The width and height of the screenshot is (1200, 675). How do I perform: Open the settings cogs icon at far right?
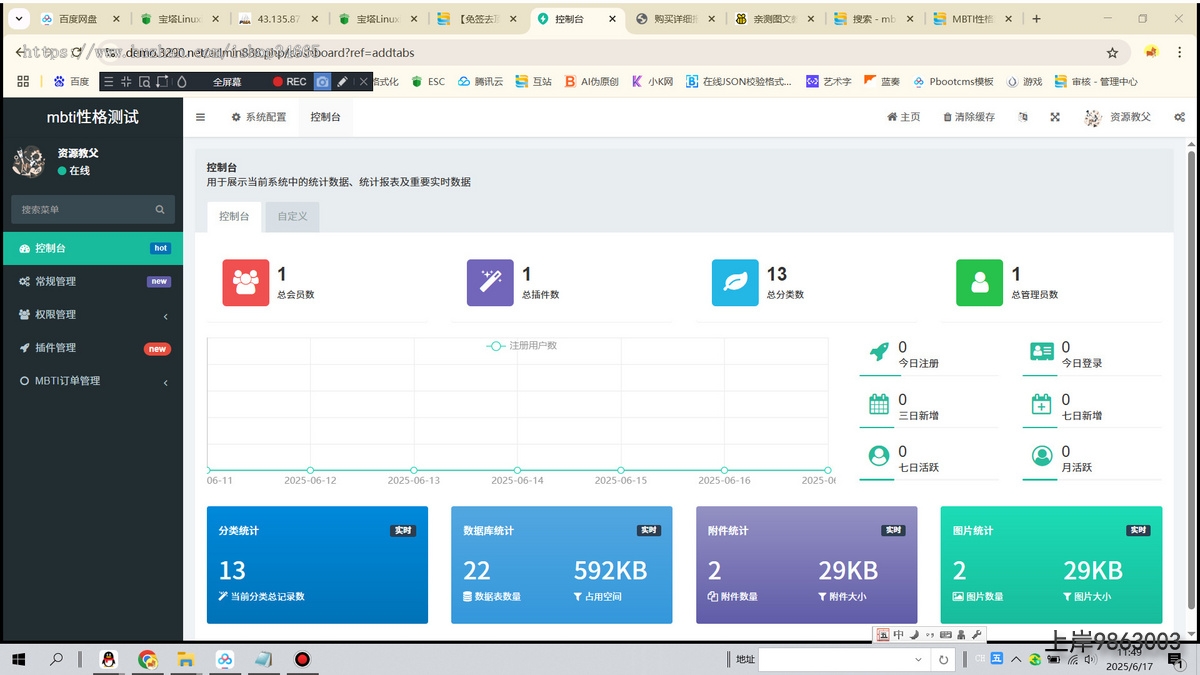point(1180,117)
